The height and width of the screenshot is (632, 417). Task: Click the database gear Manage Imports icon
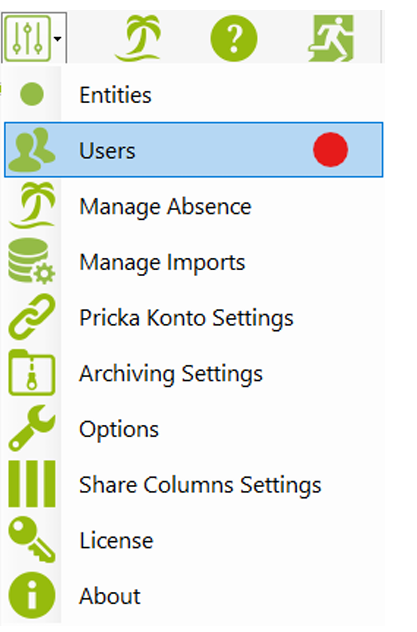32,261
